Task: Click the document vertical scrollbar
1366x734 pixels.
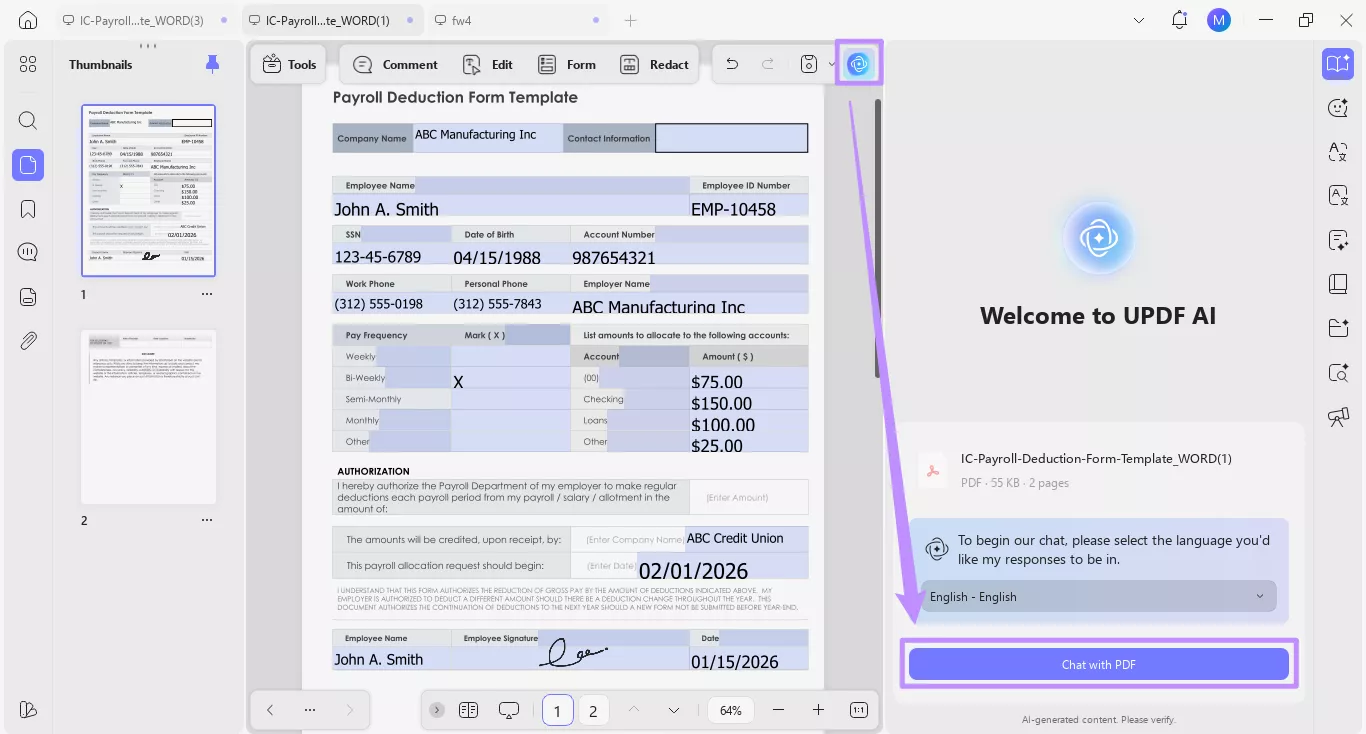Action: click(x=878, y=237)
